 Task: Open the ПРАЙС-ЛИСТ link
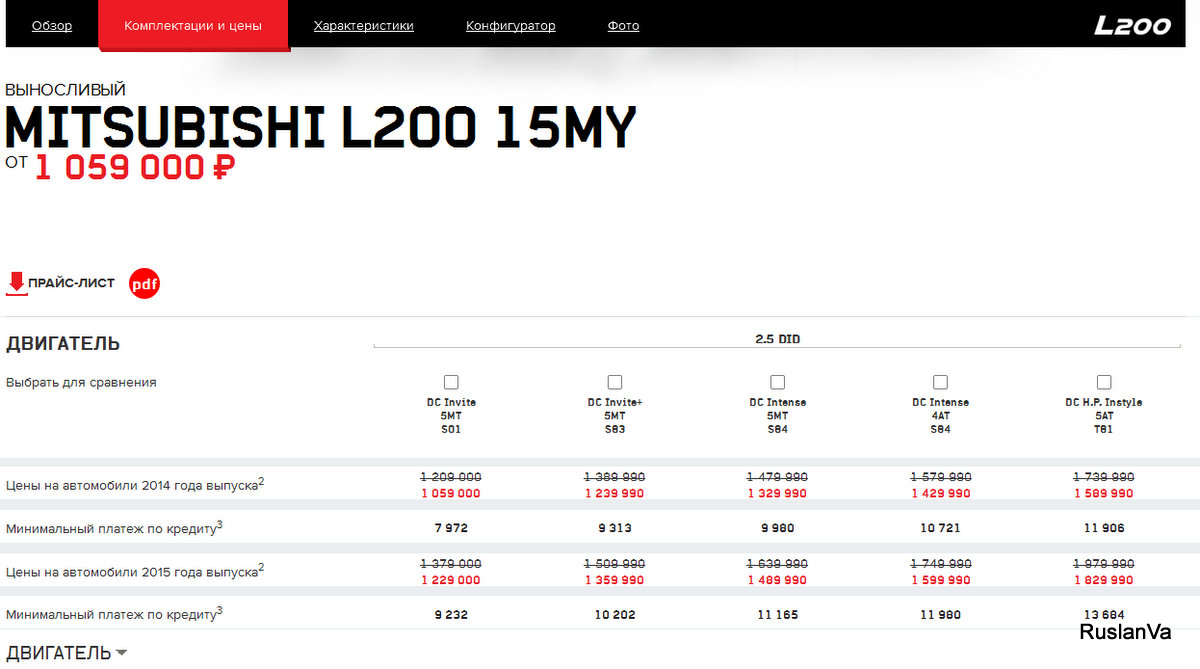tap(71, 284)
